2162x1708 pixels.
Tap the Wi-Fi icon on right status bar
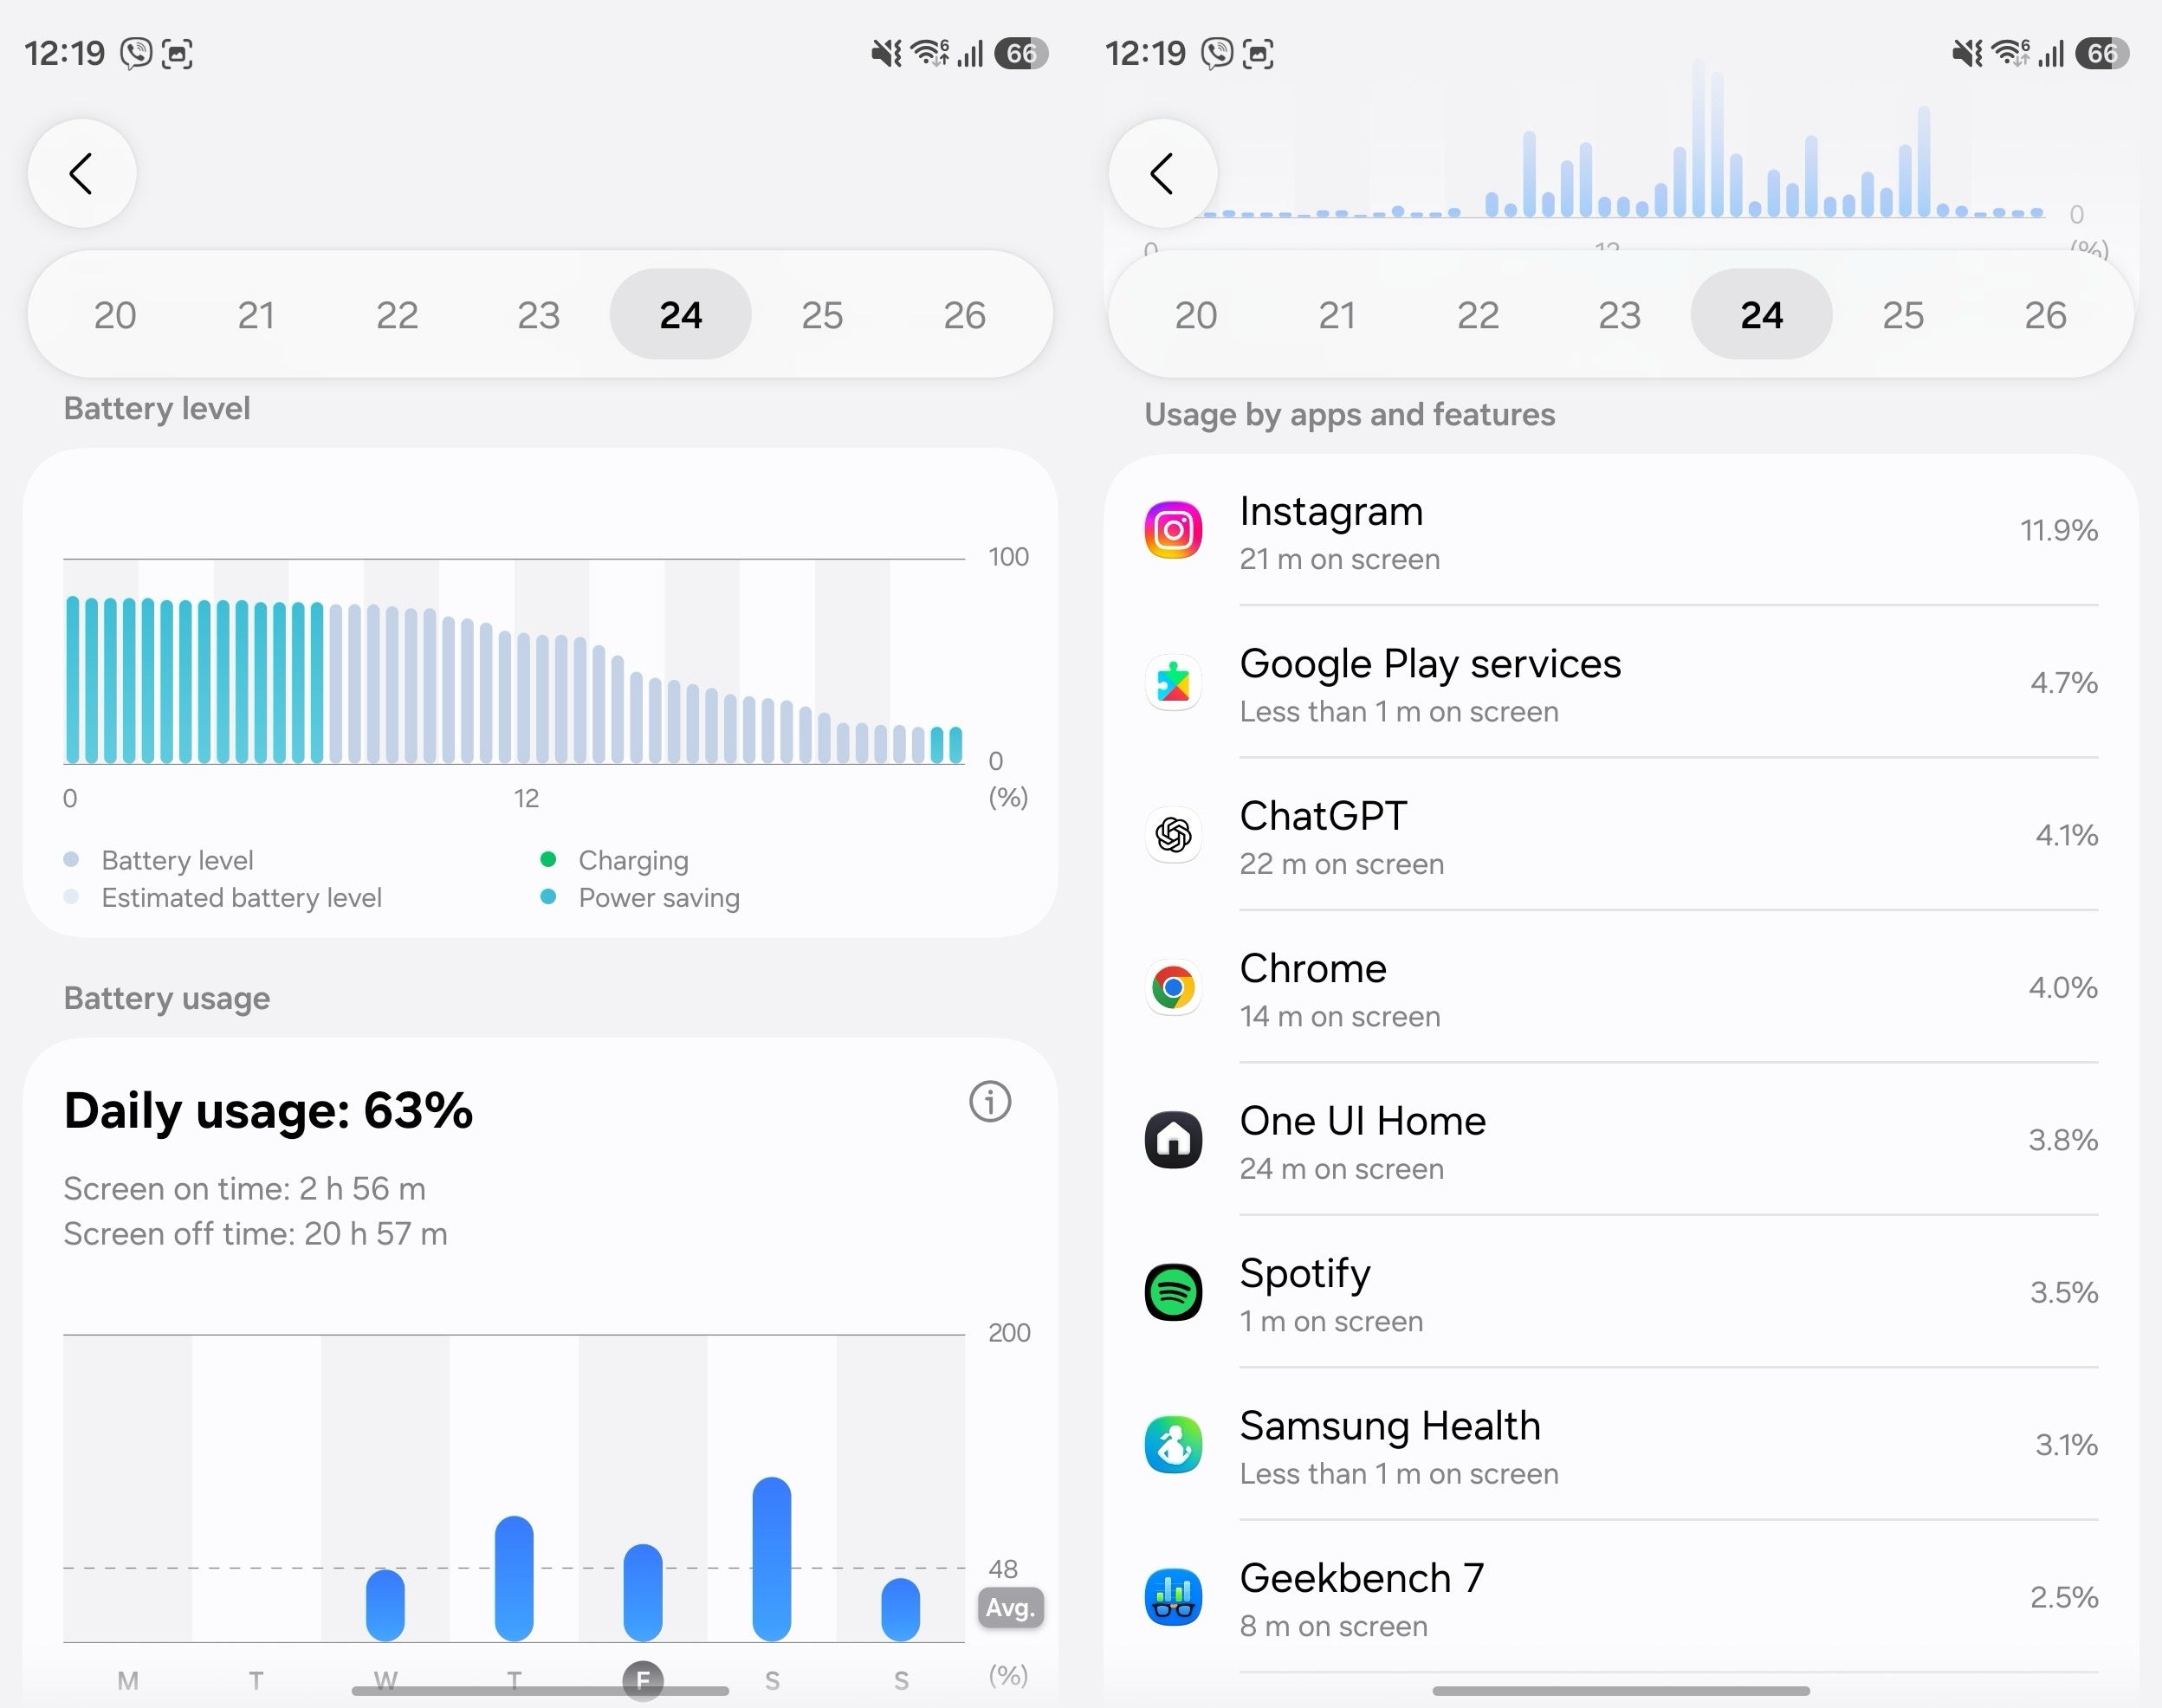pos(2011,52)
